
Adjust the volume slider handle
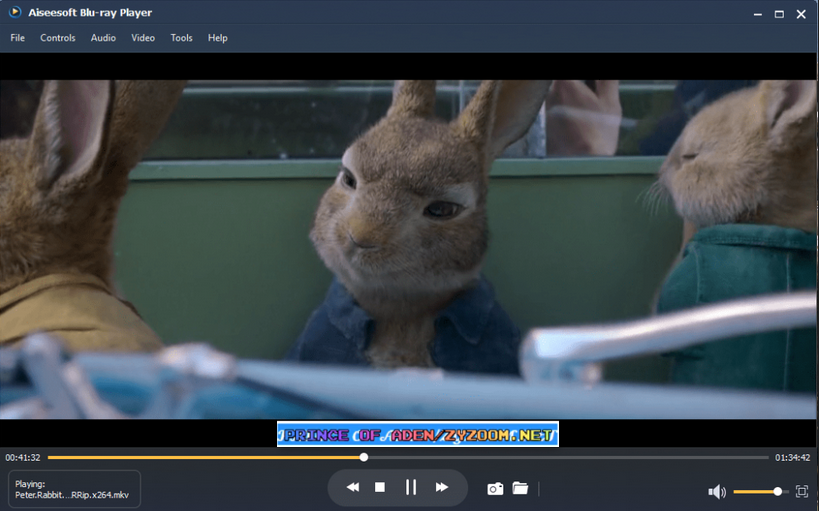coord(778,492)
